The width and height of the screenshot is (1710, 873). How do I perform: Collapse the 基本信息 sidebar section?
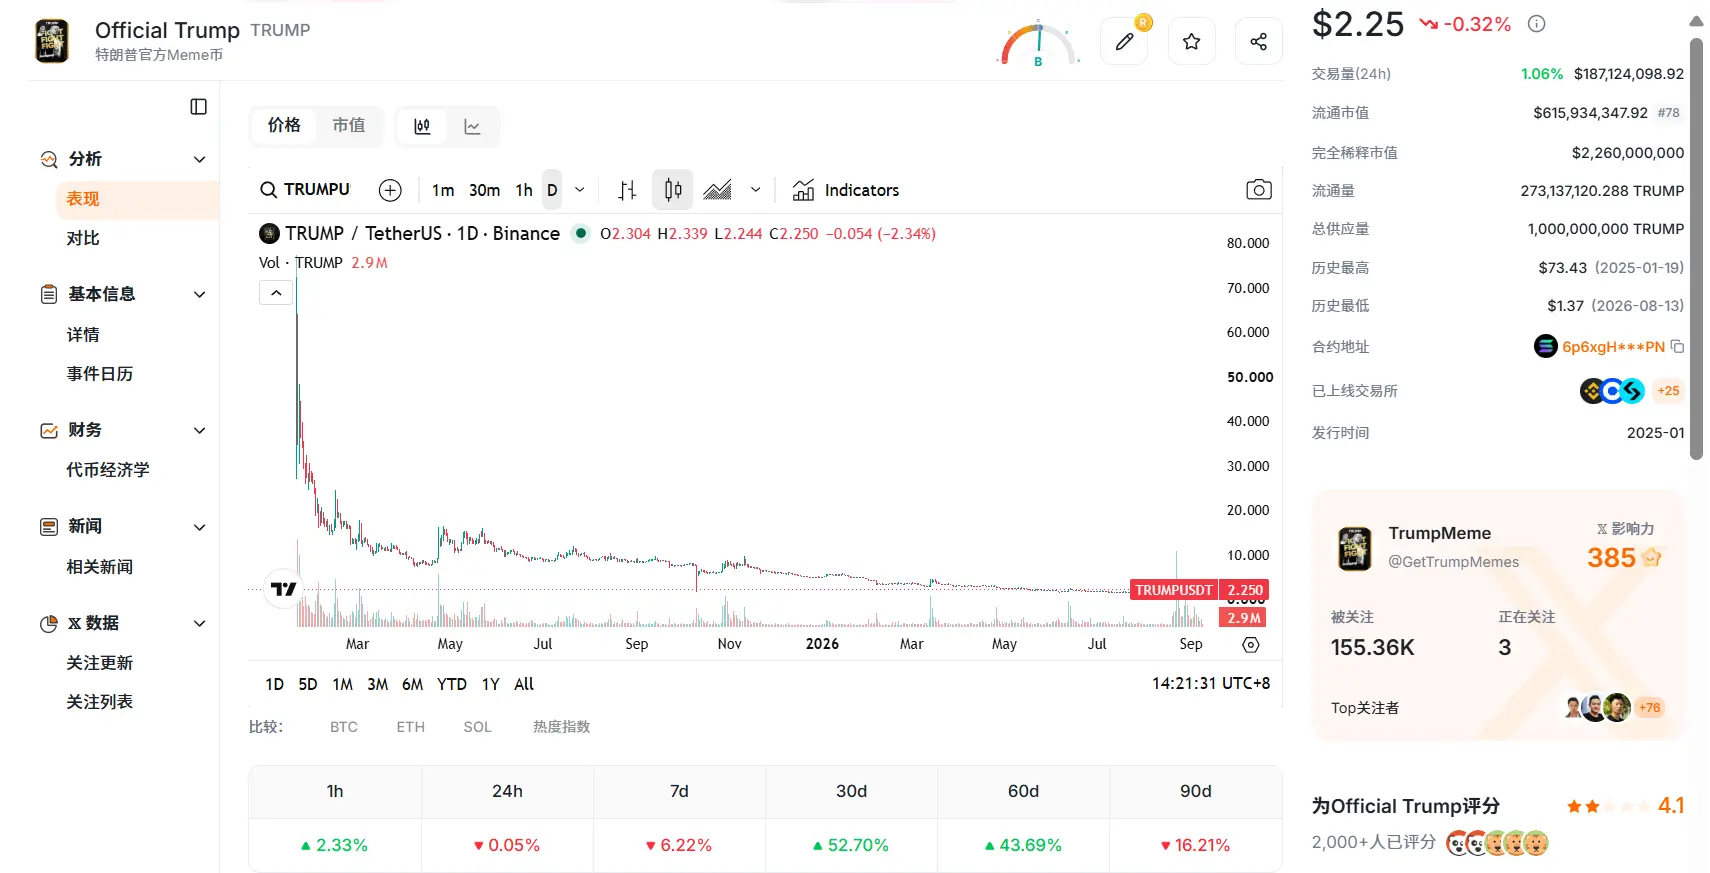(x=199, y=295)
